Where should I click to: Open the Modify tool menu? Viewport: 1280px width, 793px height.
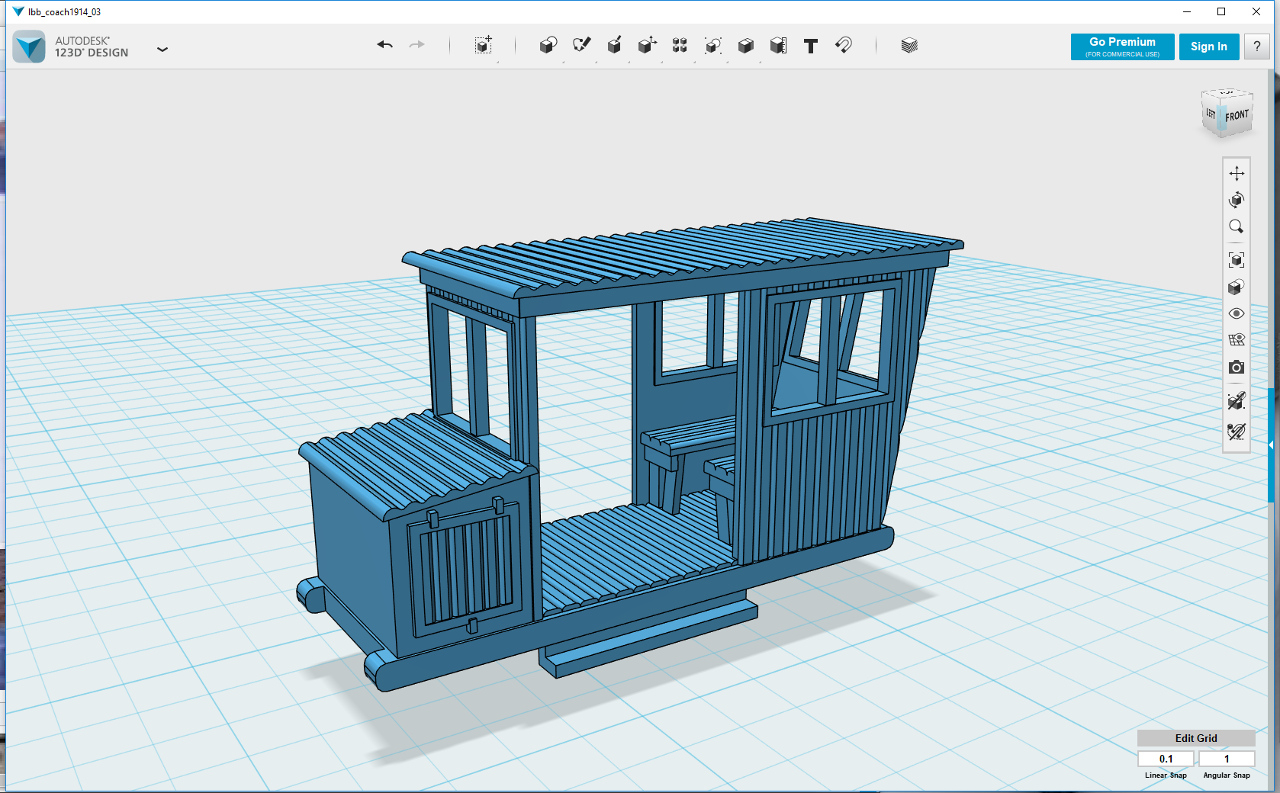pos(647,45)
